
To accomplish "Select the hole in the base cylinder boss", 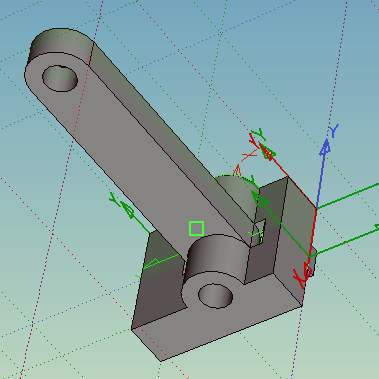I will click(215, 296).
